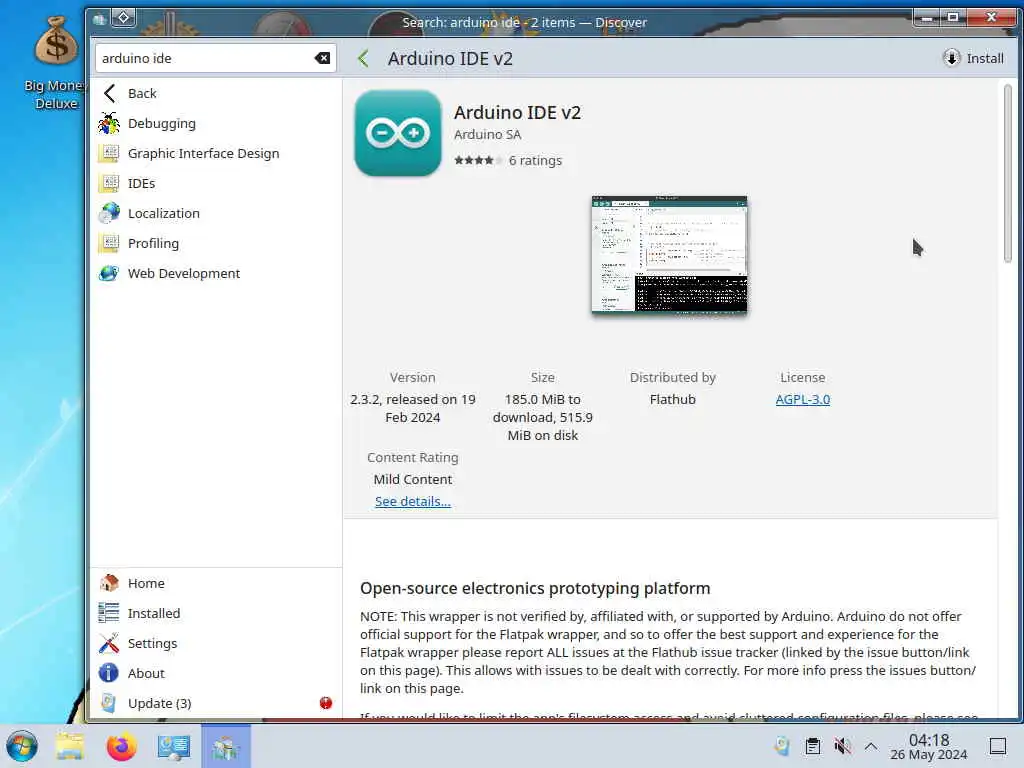Clear the search field text
Image resolution: width=1024 pixels, height=768 pixels.
tap(322, 58)
